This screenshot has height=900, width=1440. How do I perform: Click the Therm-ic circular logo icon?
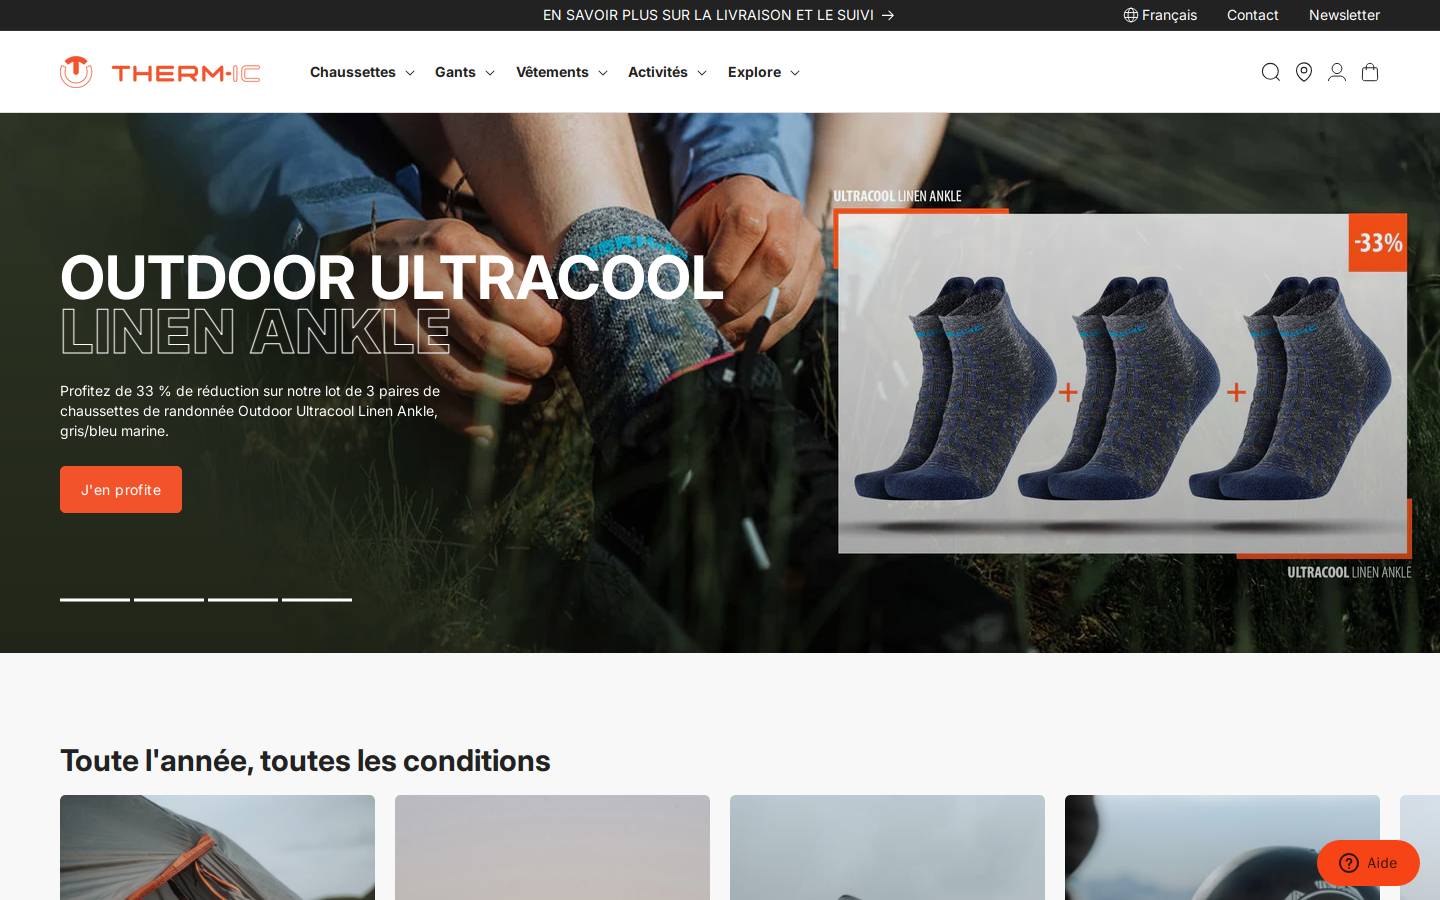76,72
